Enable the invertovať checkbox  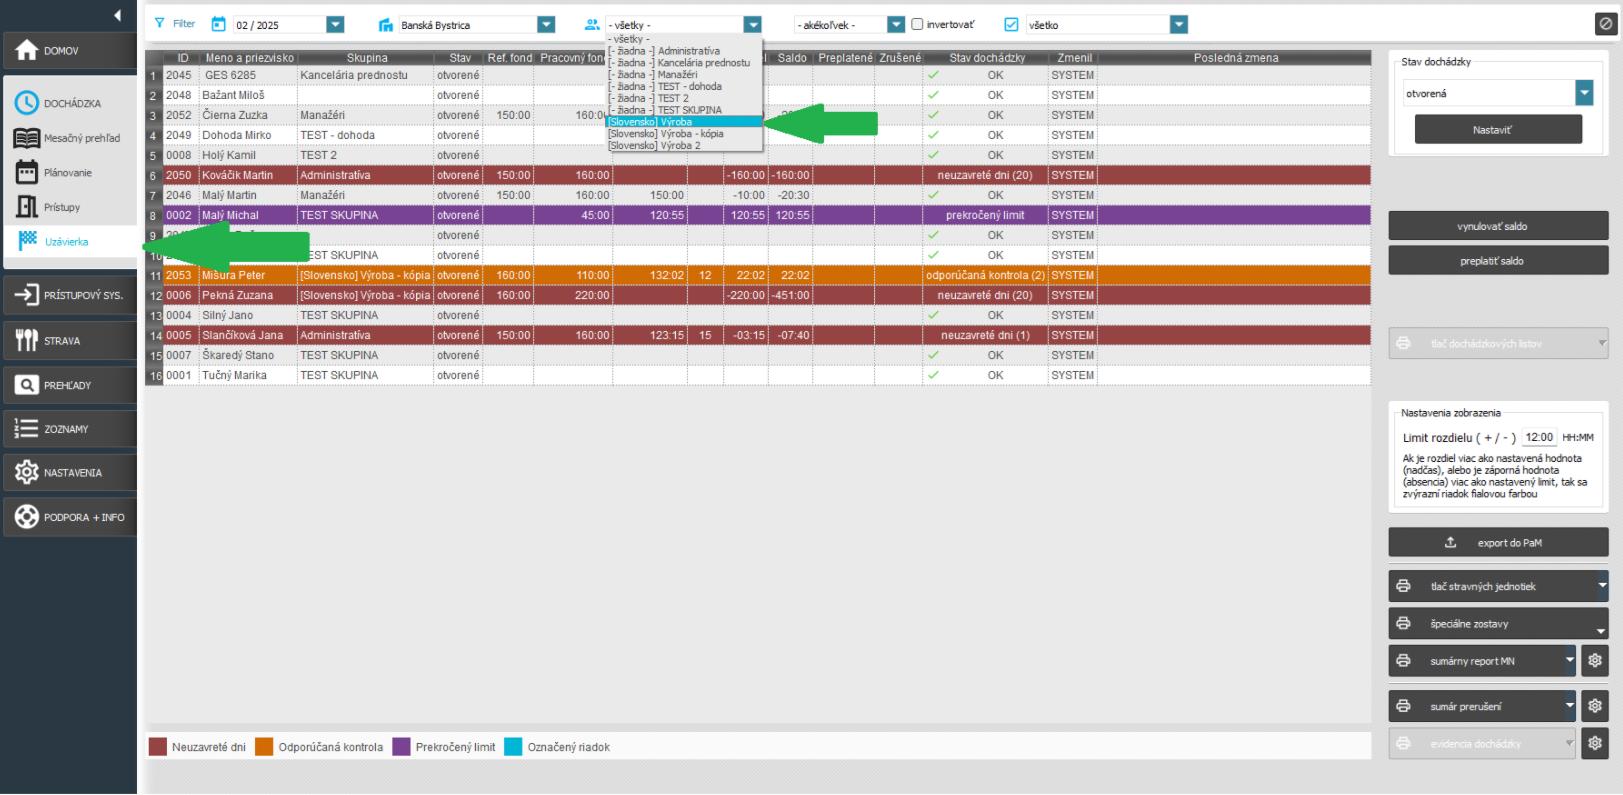(917, 25)
